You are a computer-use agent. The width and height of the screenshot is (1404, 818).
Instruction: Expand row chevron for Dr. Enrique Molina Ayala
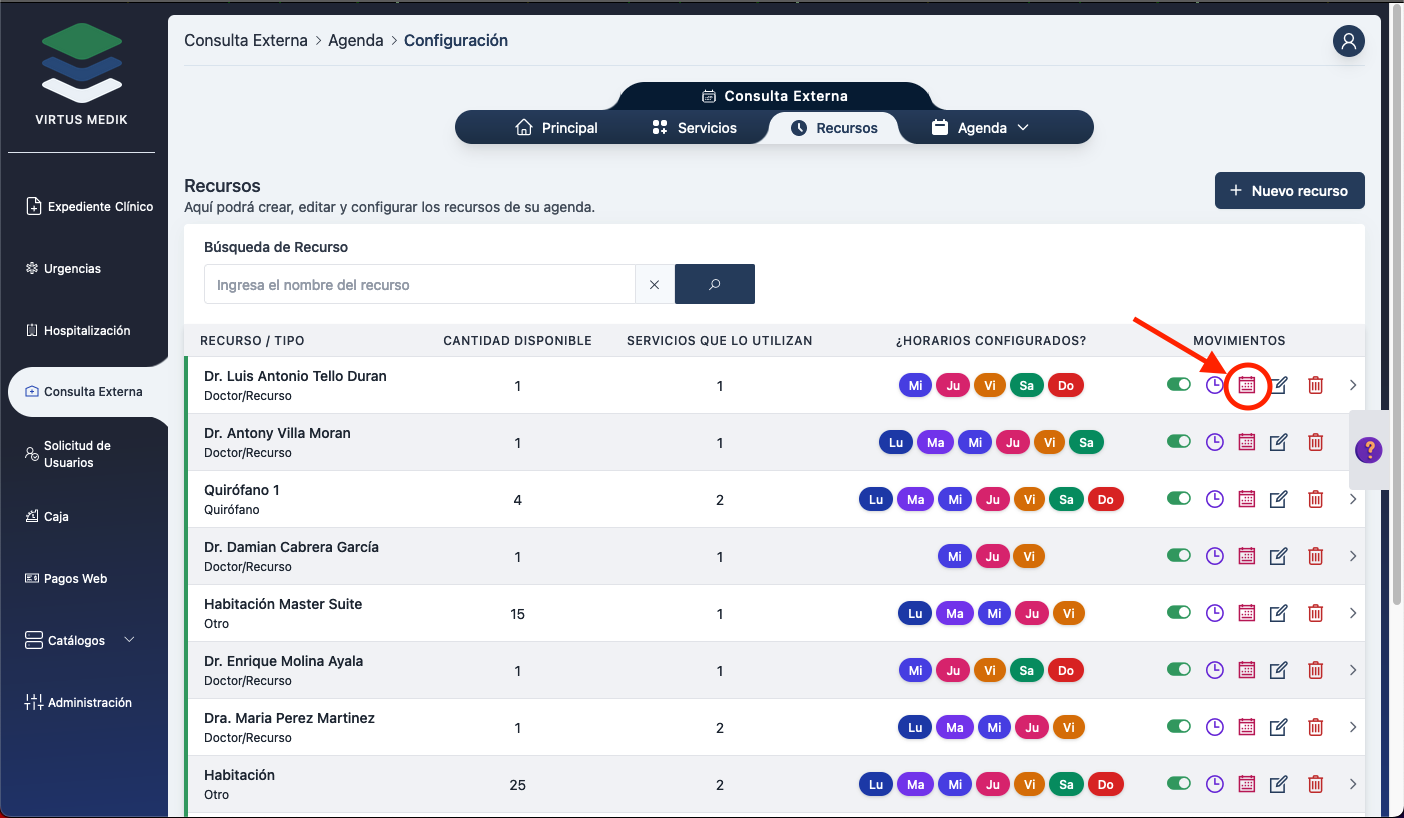1353,670
